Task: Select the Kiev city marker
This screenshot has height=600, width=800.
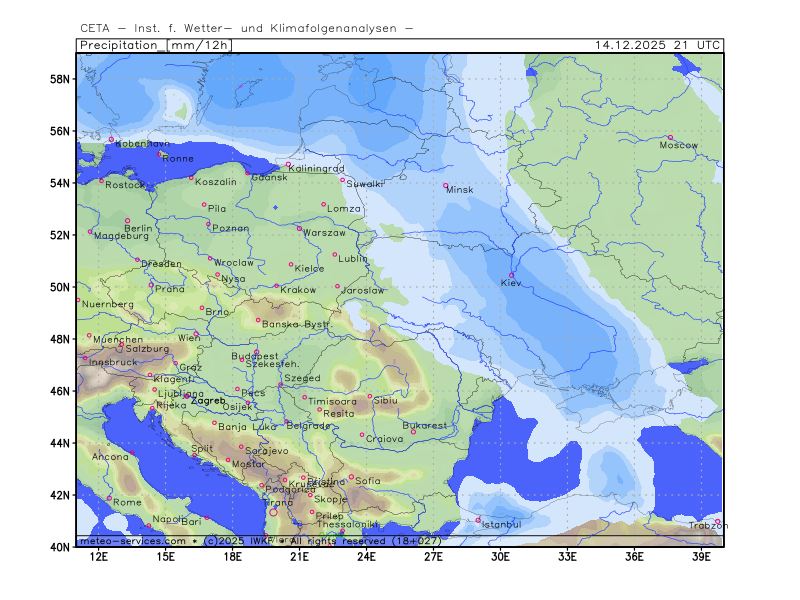Action: (x=511, y=275)
